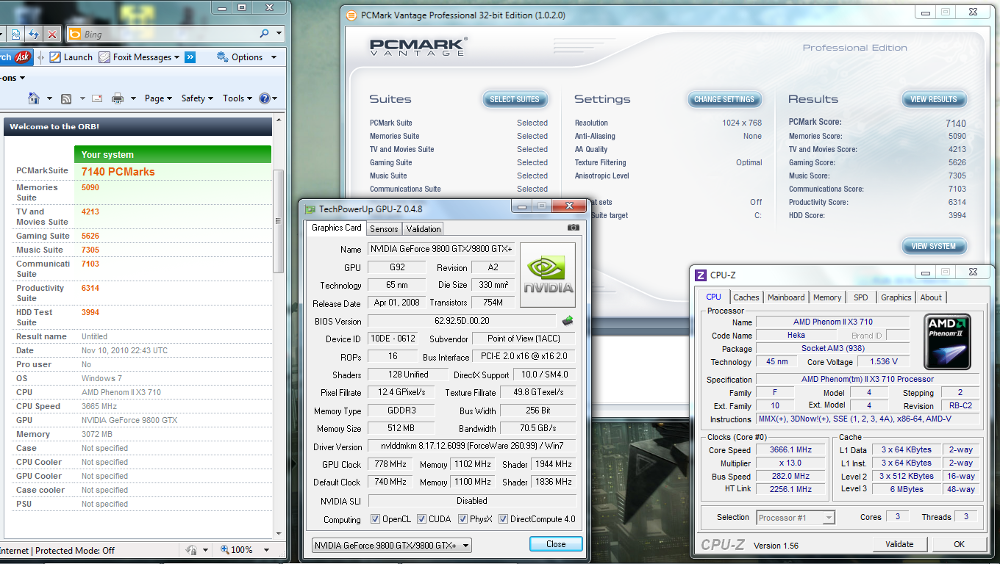The image size is (1000, 564).
Task: Switch to the About tab in CPU-Z
Action: point(930,297)
